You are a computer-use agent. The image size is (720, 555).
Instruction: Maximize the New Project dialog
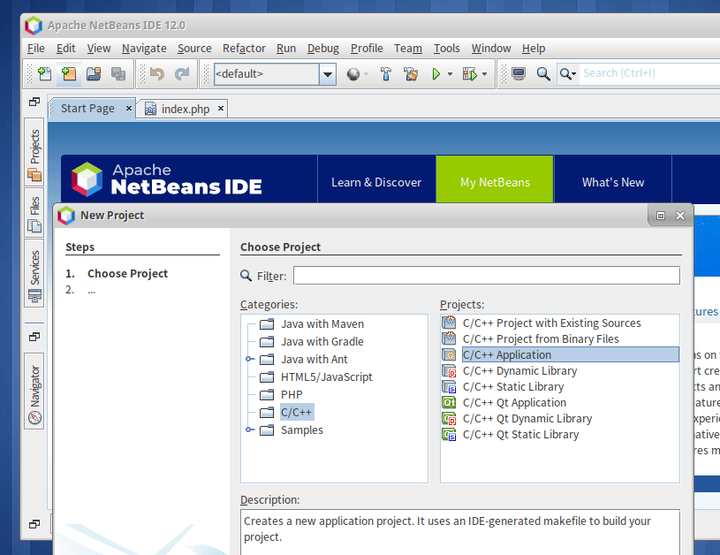[x=660, y=215]
